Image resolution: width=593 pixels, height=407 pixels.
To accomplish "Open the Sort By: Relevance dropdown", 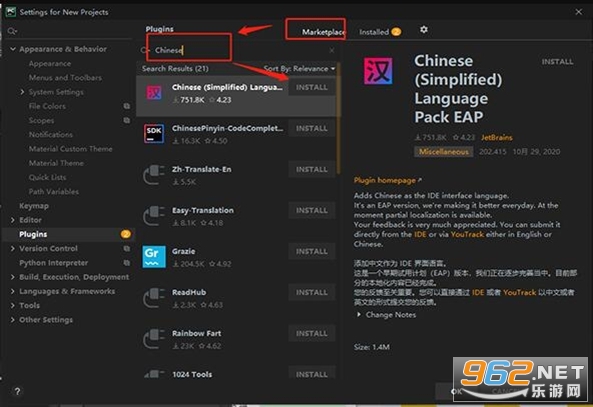I will click(x=299, y=68).
